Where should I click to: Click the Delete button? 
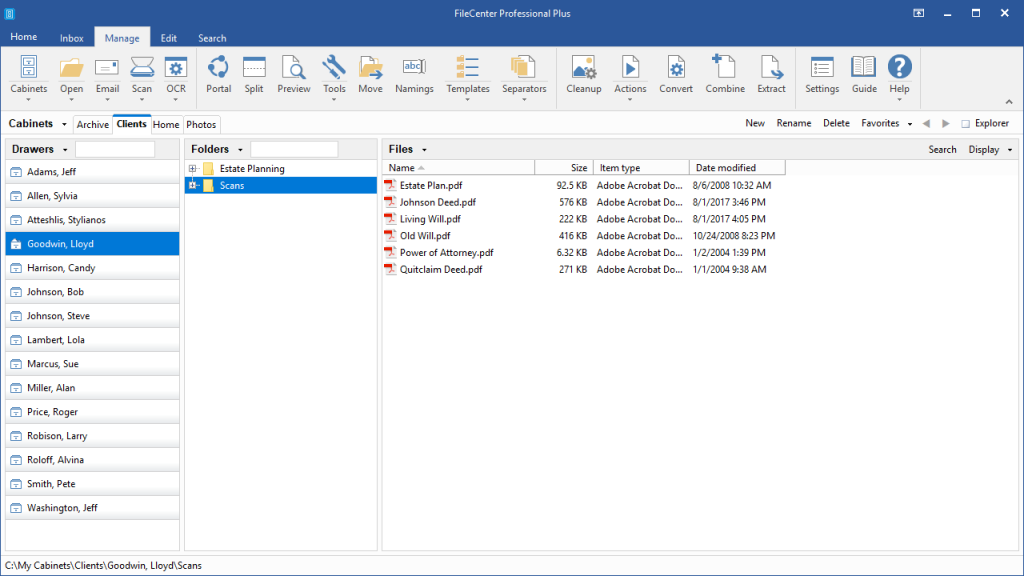coord(836,123)
